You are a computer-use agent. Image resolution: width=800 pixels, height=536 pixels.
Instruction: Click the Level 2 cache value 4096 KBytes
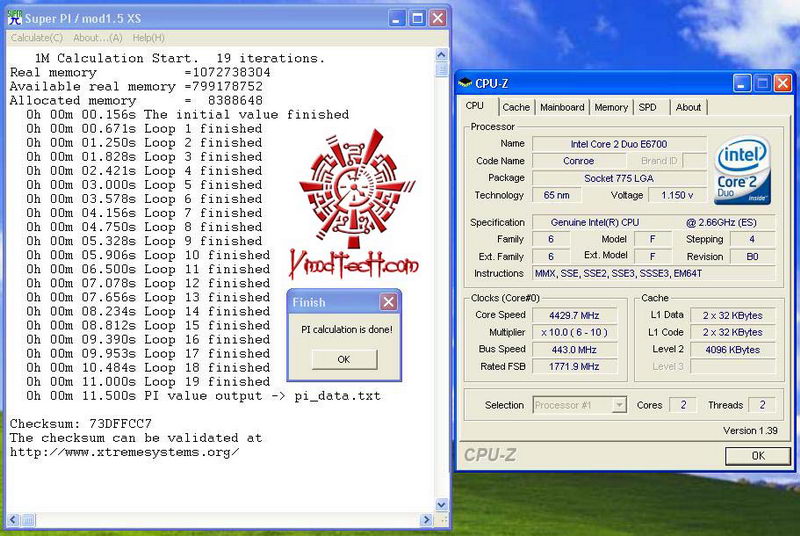tap(733, 349)
